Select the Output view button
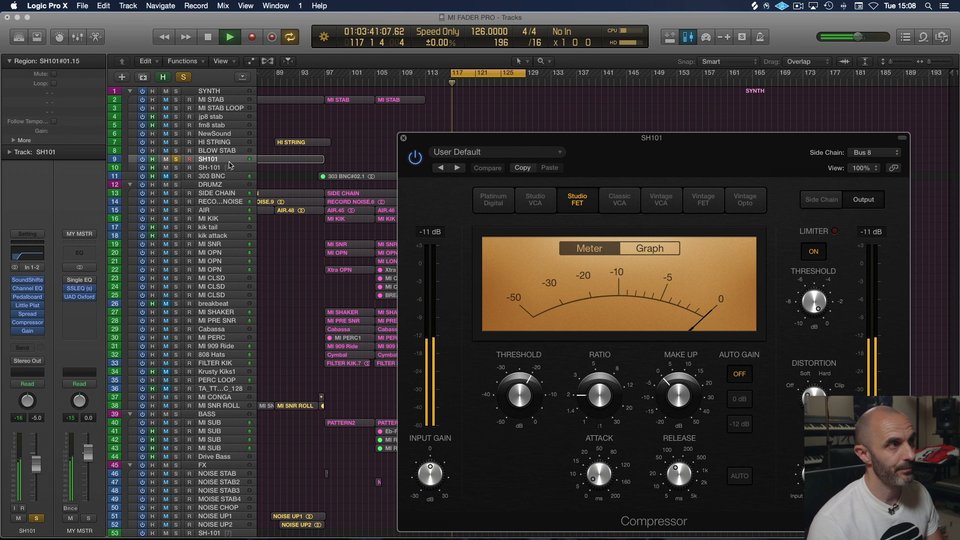The height and width of the screenshot is (540, 960). coord(863,200)
